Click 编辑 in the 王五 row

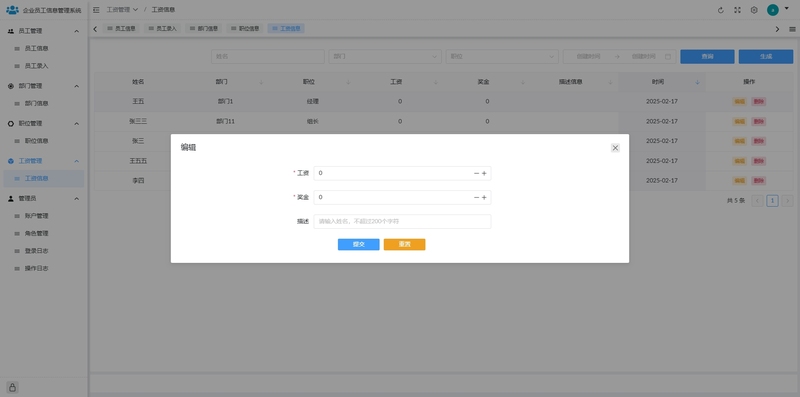point(739,102)
